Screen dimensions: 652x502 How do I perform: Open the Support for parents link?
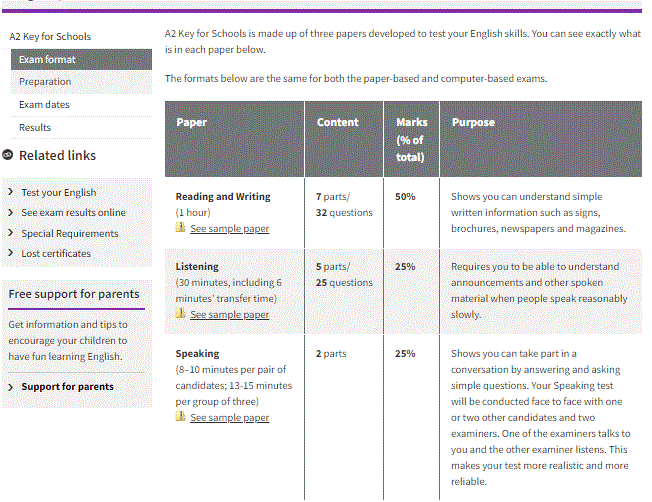pyautogui.click(x=67, y=386)
